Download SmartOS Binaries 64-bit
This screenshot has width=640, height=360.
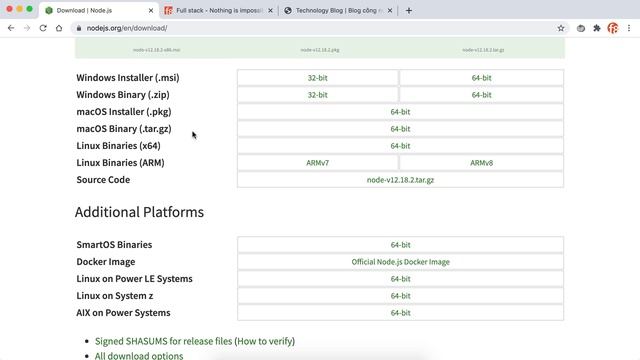400,244
